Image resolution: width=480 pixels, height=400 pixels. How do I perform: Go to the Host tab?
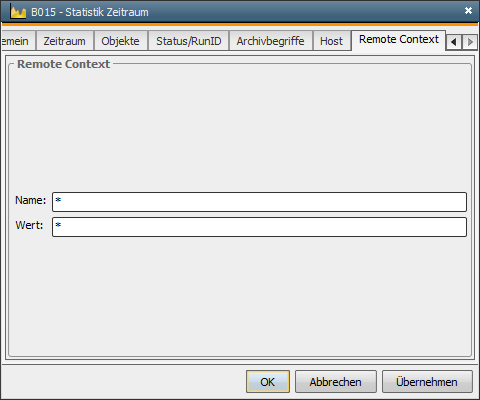pyautogui.click(x=332, y=41)
